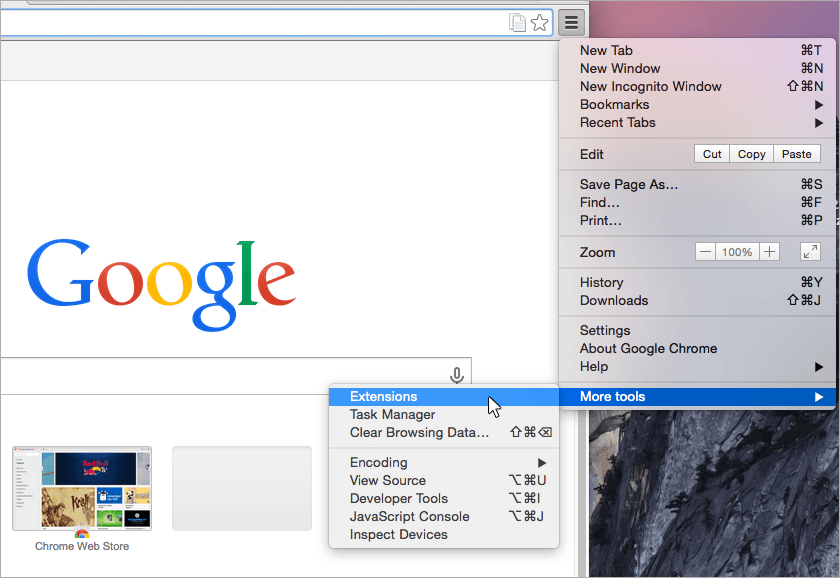Image resolution: width=840 pixels, height=578 pixels.
Task: Open the More tools submenu
Action: (697, 397)
